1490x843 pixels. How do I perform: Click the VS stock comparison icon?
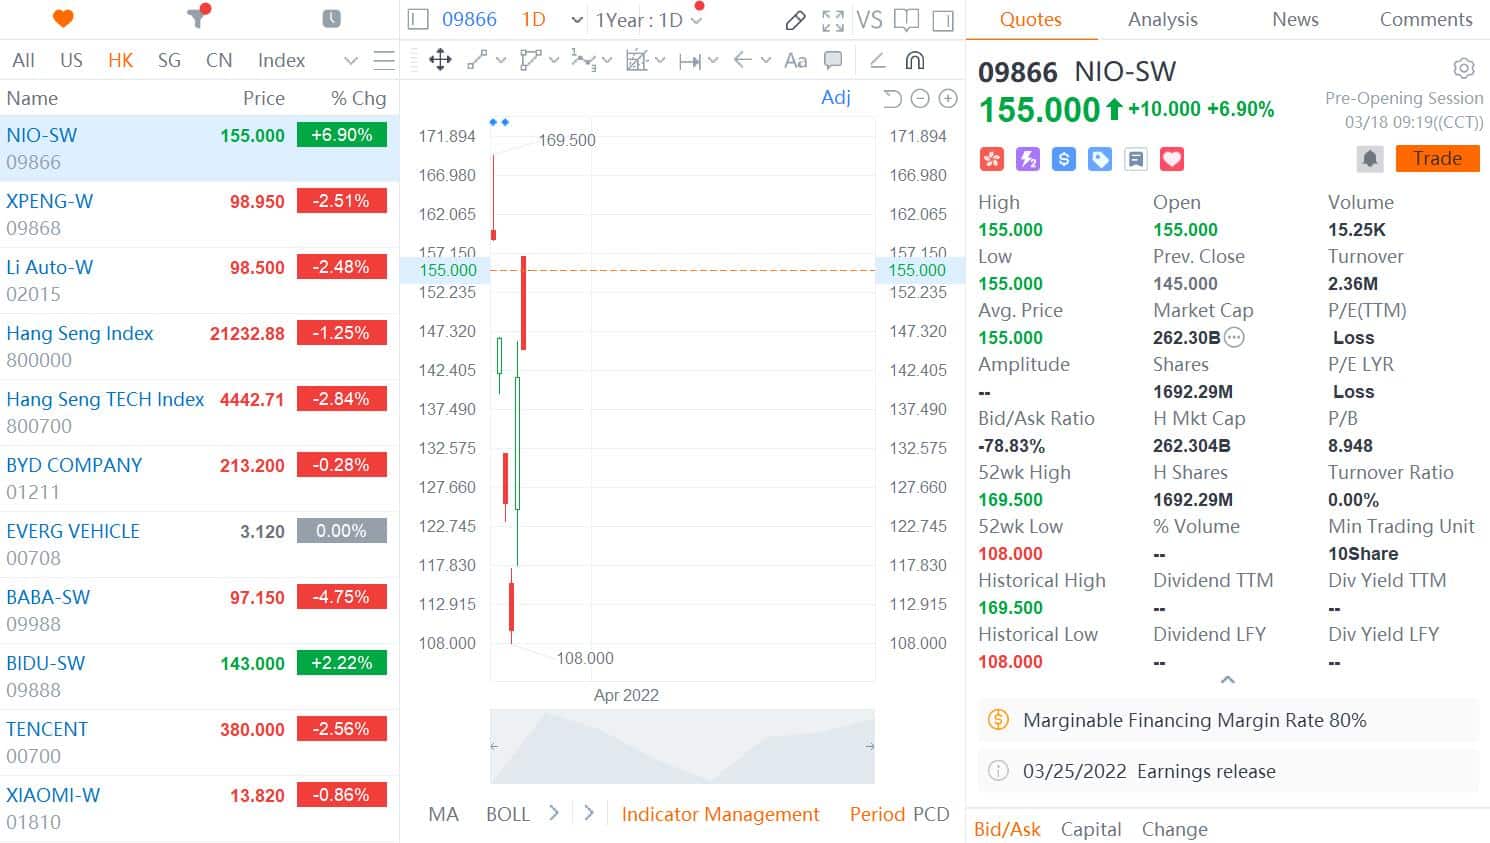click(869, 20)
